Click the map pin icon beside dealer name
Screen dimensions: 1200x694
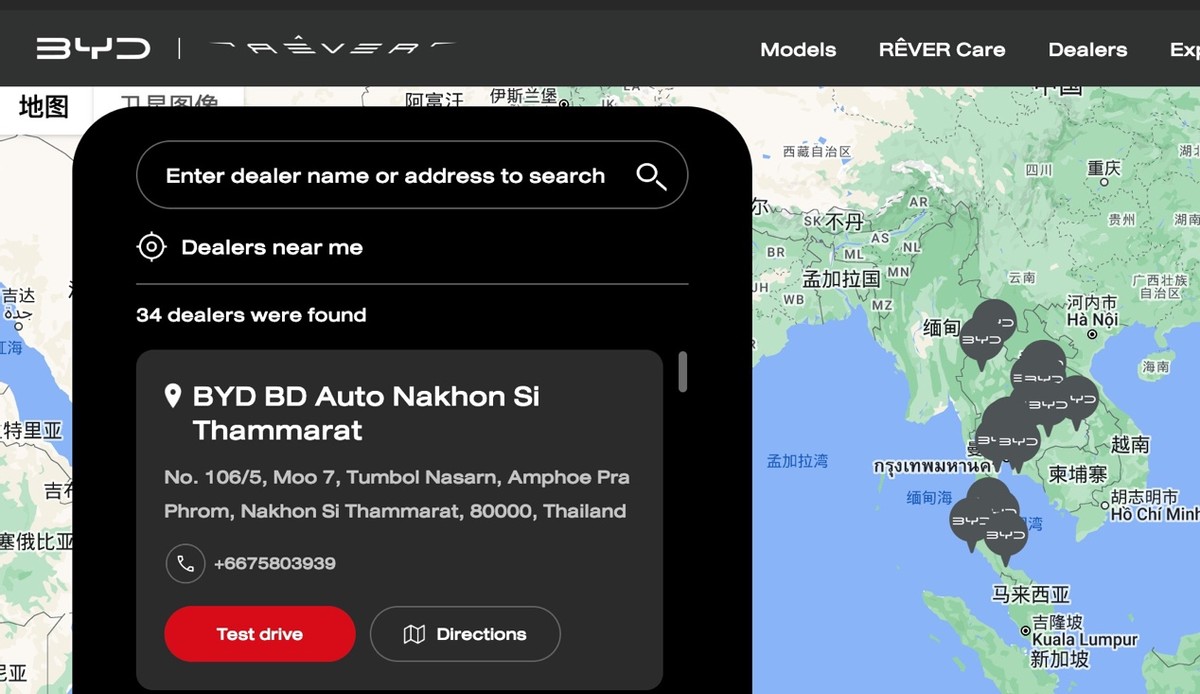[x=173, y=396]
